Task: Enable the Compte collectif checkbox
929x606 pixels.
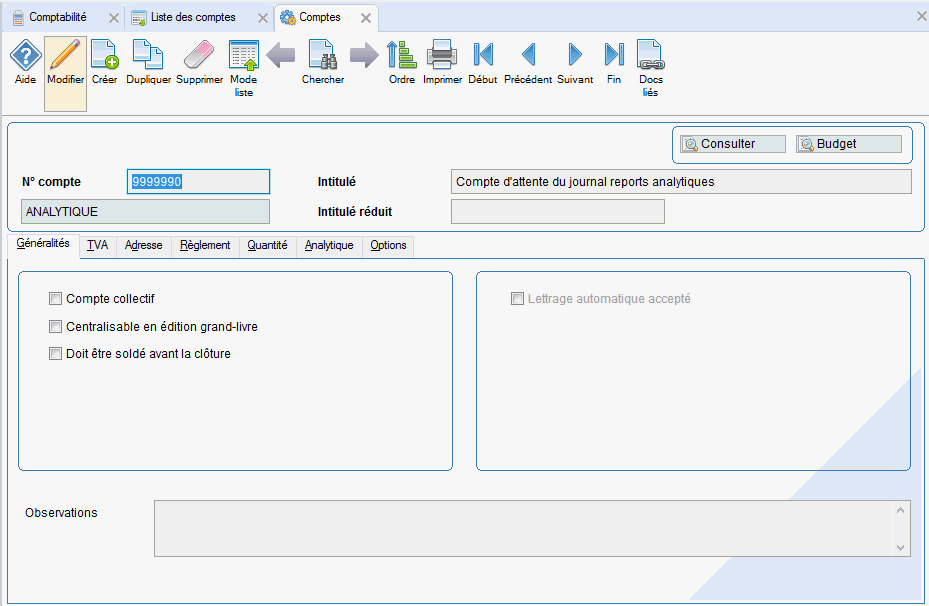Action: click(56, 299)
